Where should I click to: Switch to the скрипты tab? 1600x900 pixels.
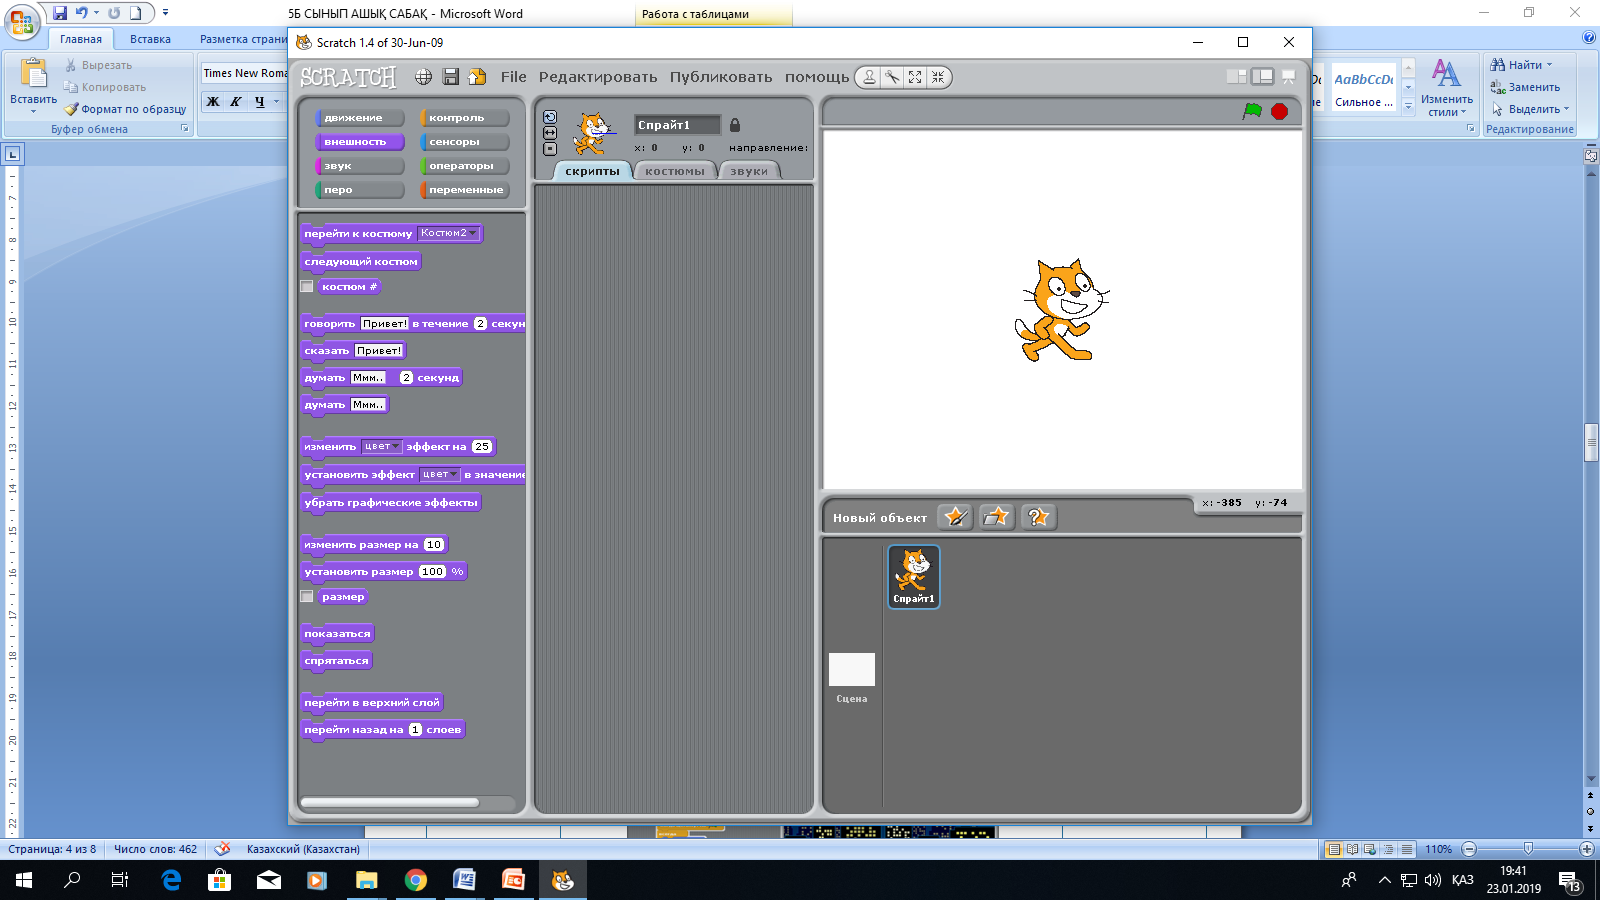(592, 171)
